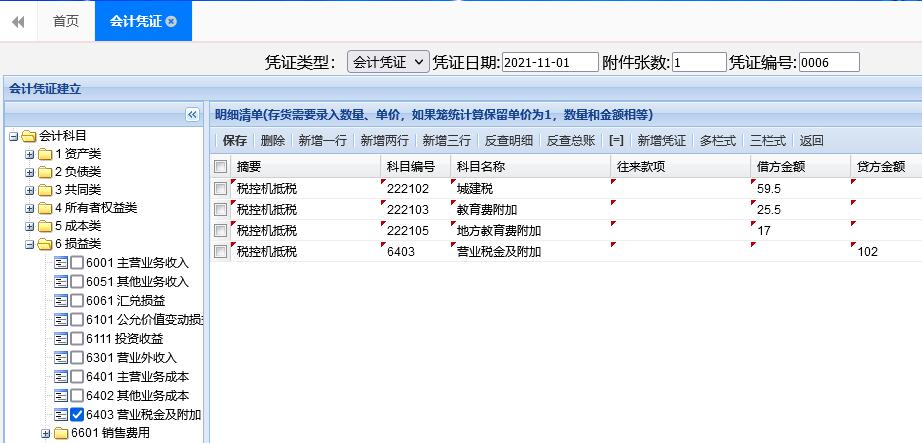Screen dimensions: 922x443
Task: Click the double-arrow tab scroll back icon
Action: pos(18,21)
